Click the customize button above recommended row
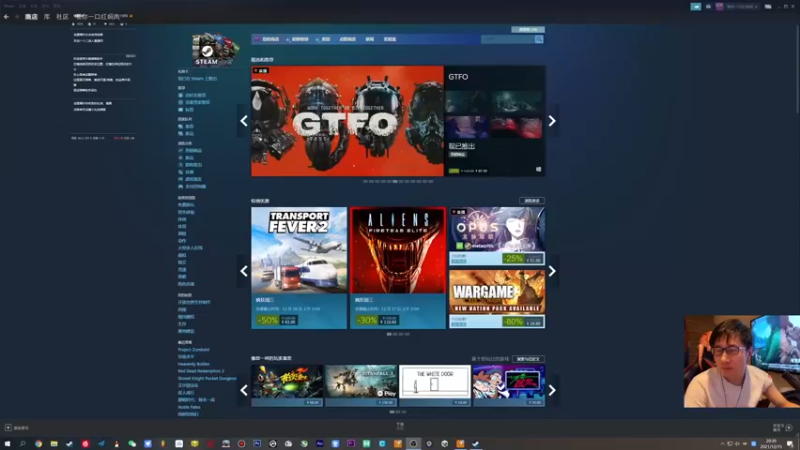800x450 pixels. pos(528,359)
